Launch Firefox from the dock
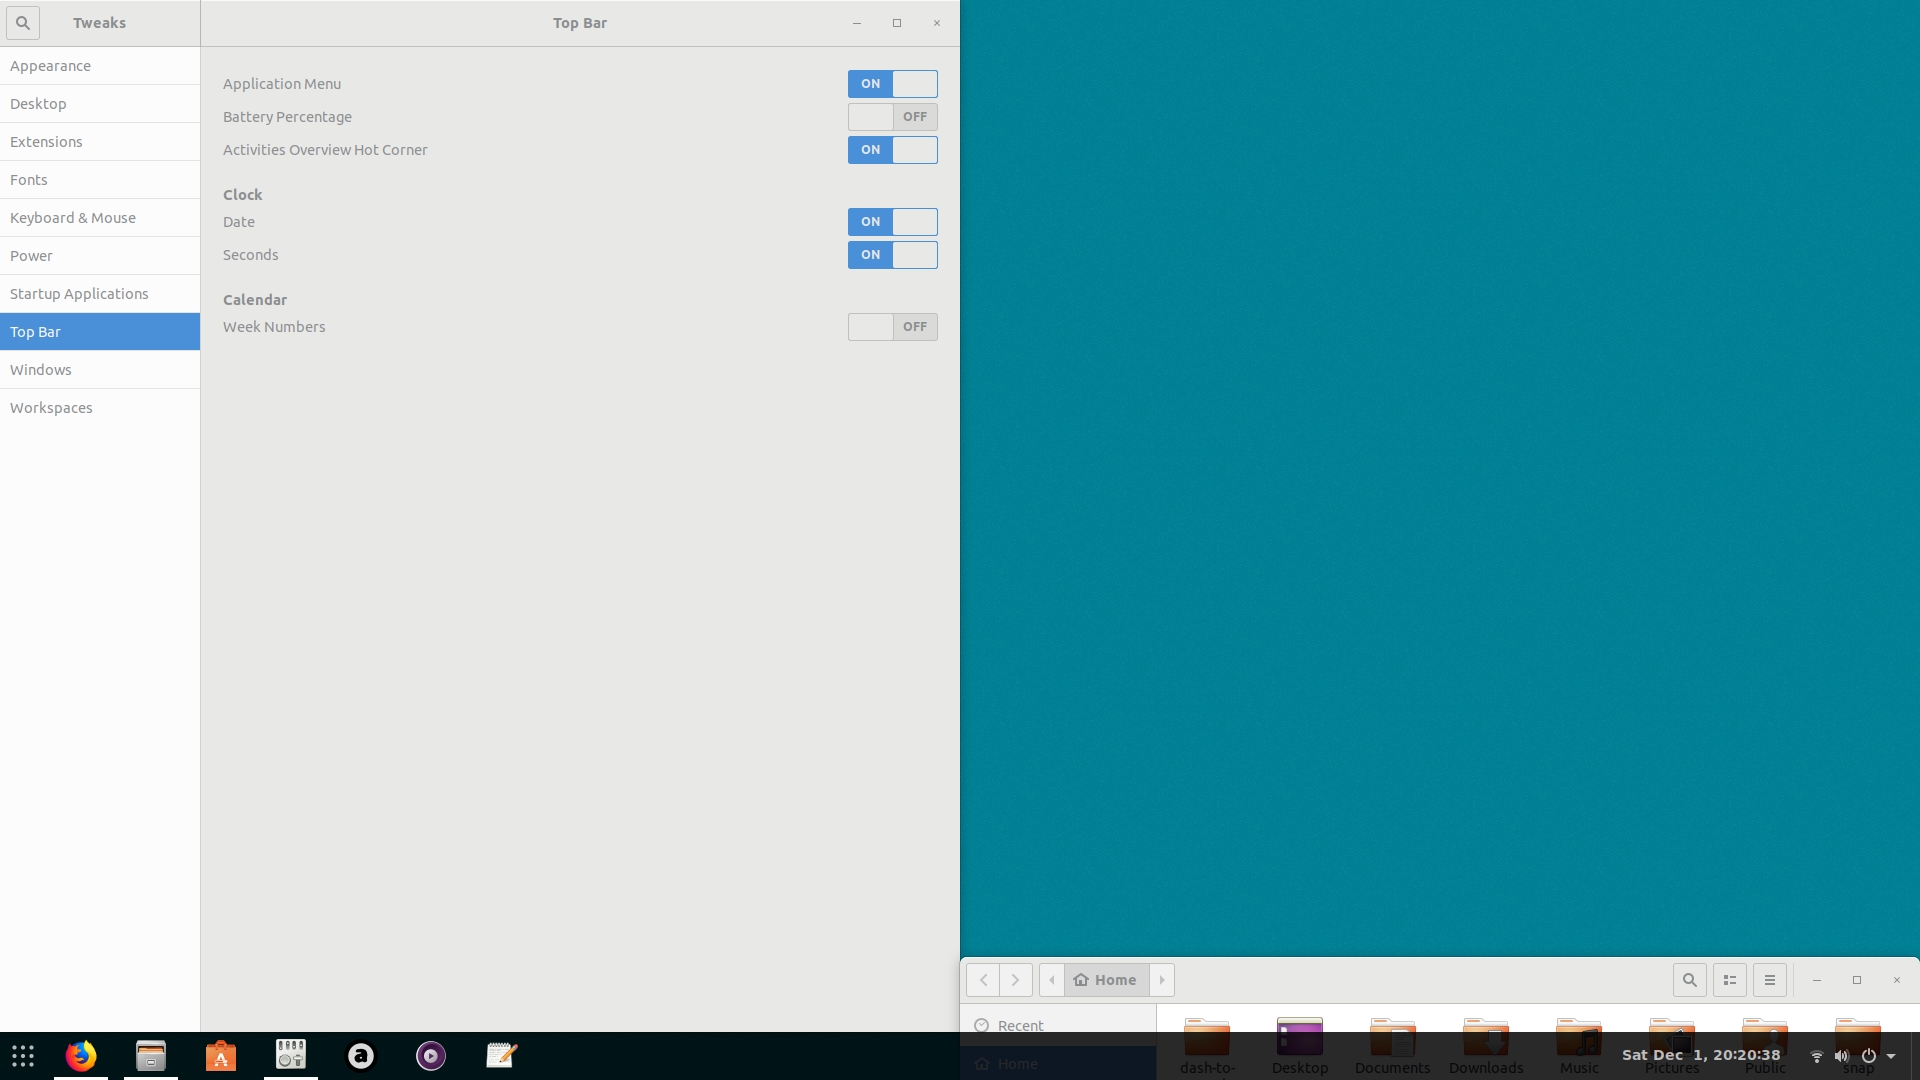The image size is (1920, 1080). click(x=81, y=1056)
